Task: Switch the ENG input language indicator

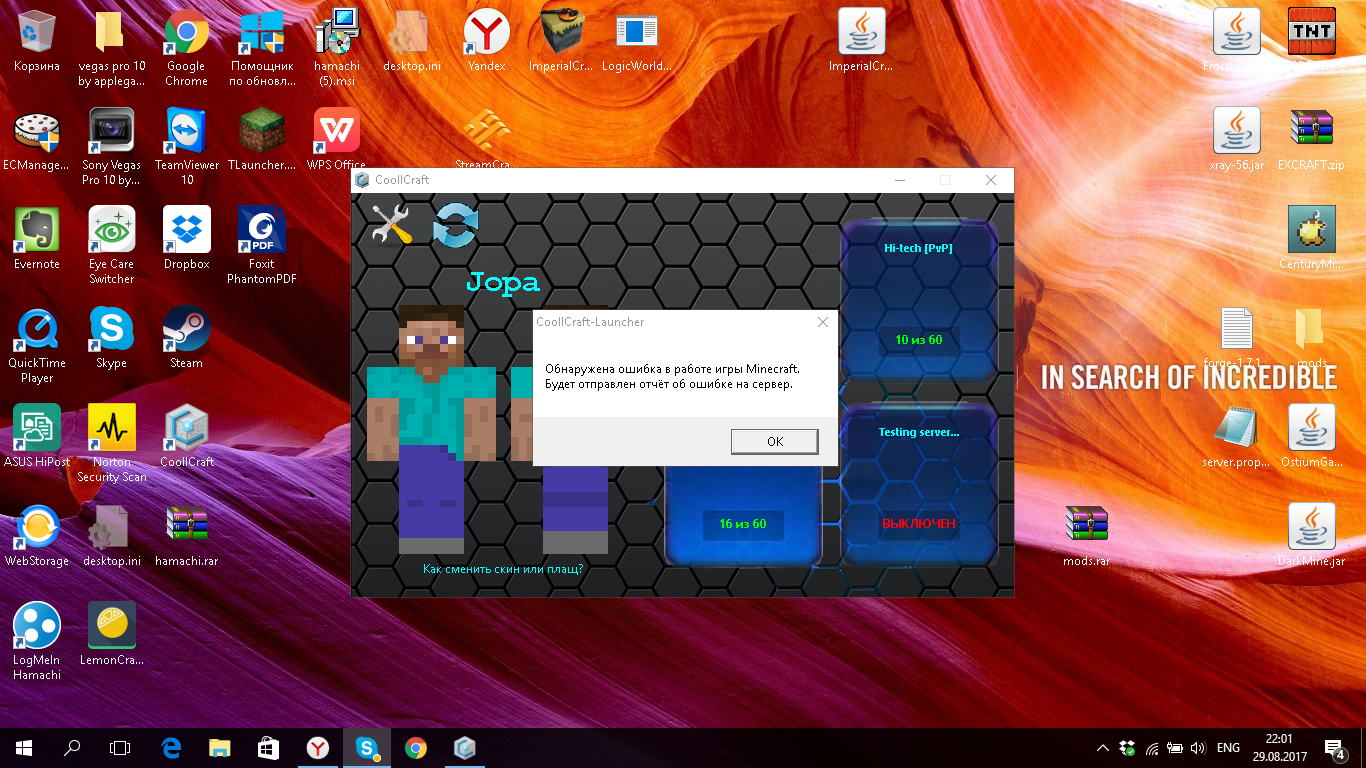Action: point(1228,747)
